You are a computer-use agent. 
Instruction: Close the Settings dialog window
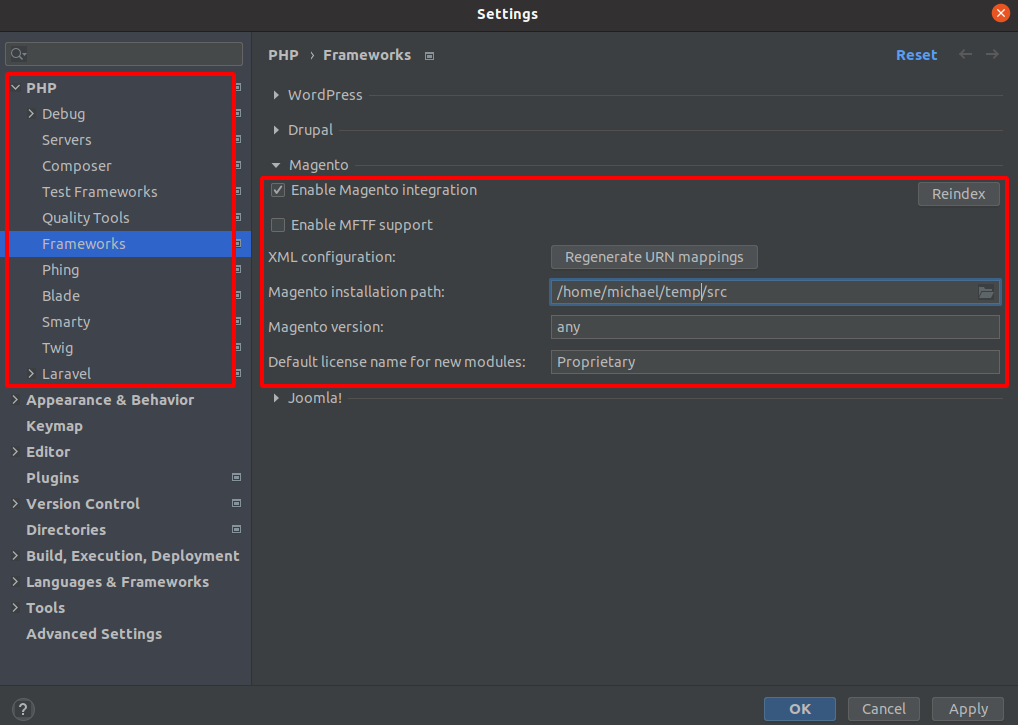pyautogui.click(x=1001, y=13)
